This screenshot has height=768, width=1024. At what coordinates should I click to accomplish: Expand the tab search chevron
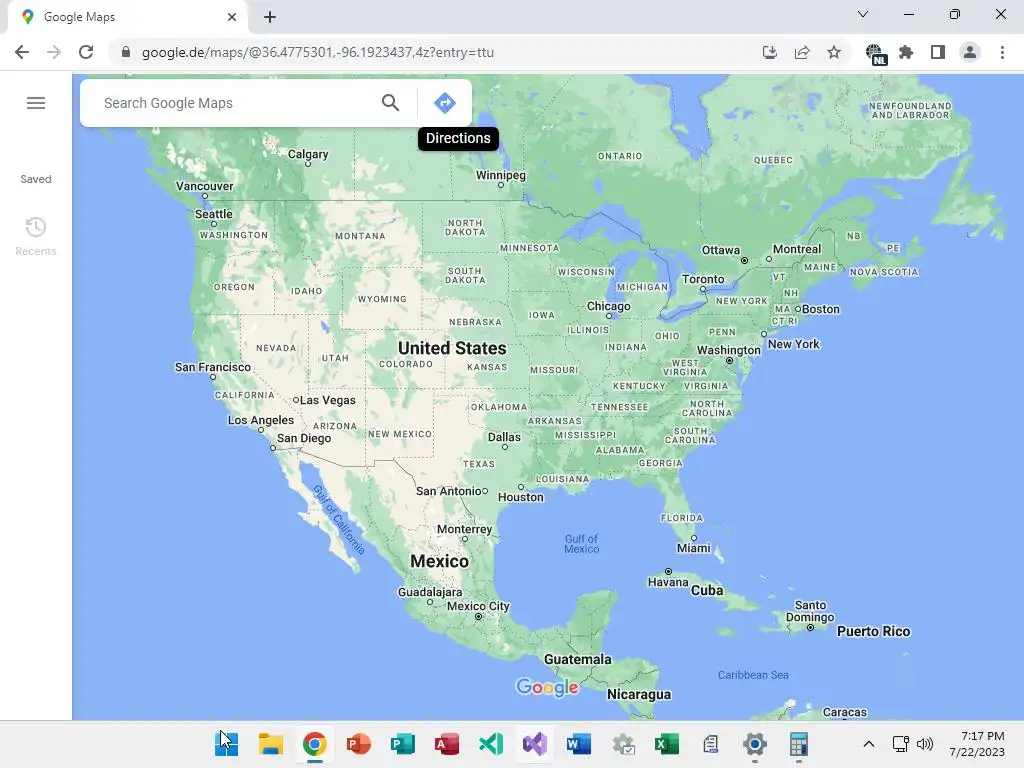click(x=863, y=14)
